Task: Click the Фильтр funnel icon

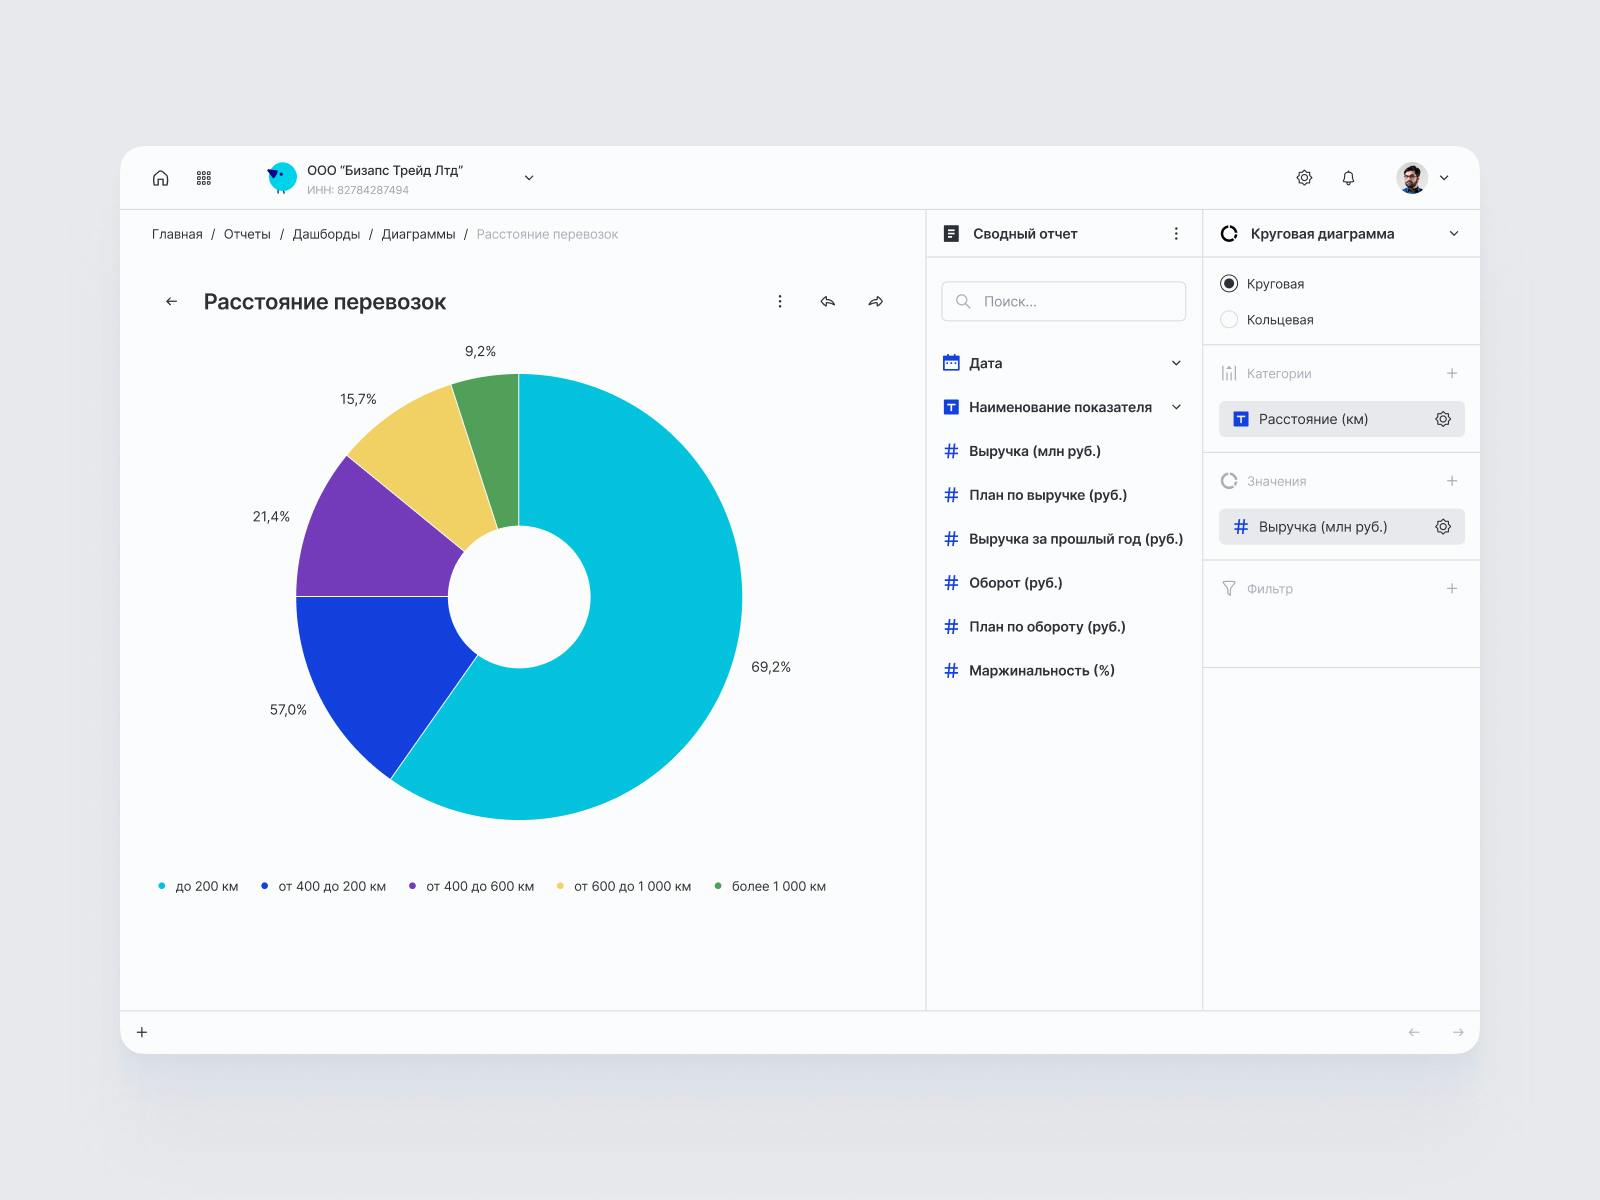Action: coord(1229,589)
